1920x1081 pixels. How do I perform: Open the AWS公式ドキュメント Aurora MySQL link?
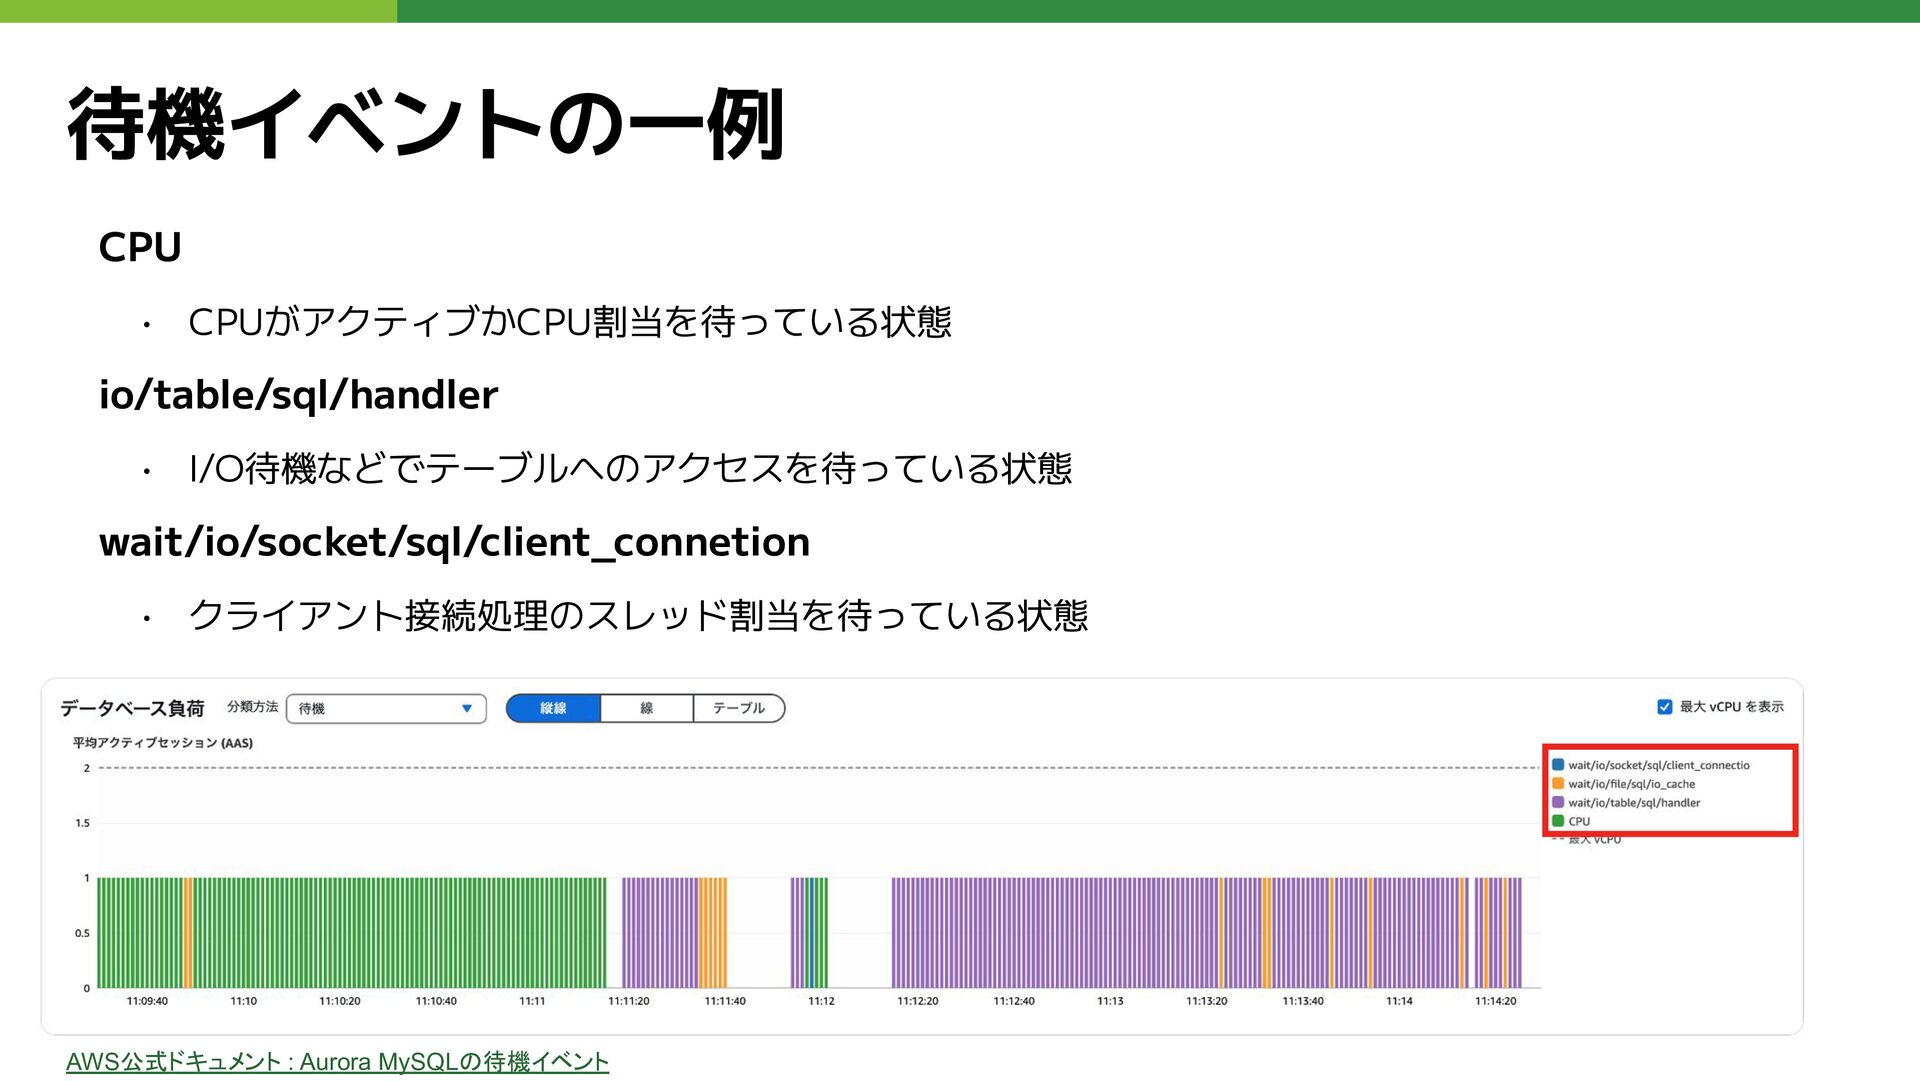click(337, 1061)
